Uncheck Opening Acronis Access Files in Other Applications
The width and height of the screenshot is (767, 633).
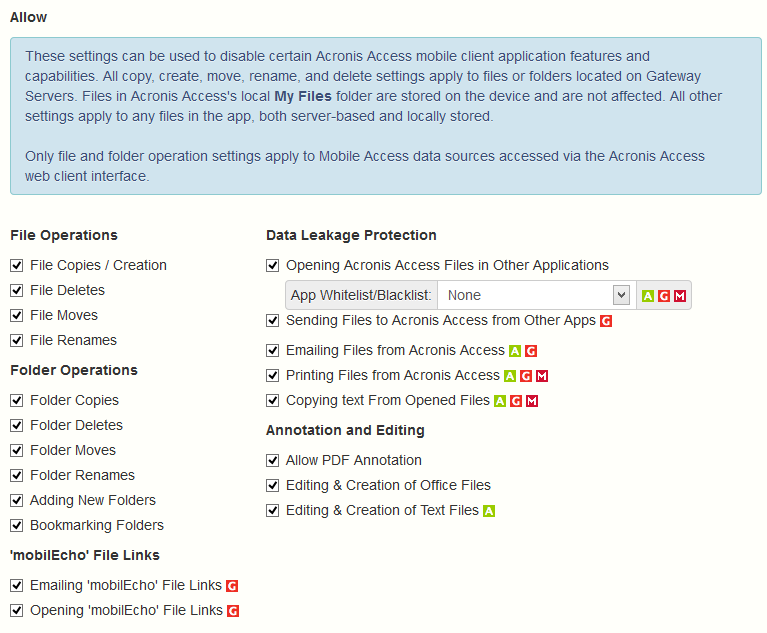pos(272,266)
